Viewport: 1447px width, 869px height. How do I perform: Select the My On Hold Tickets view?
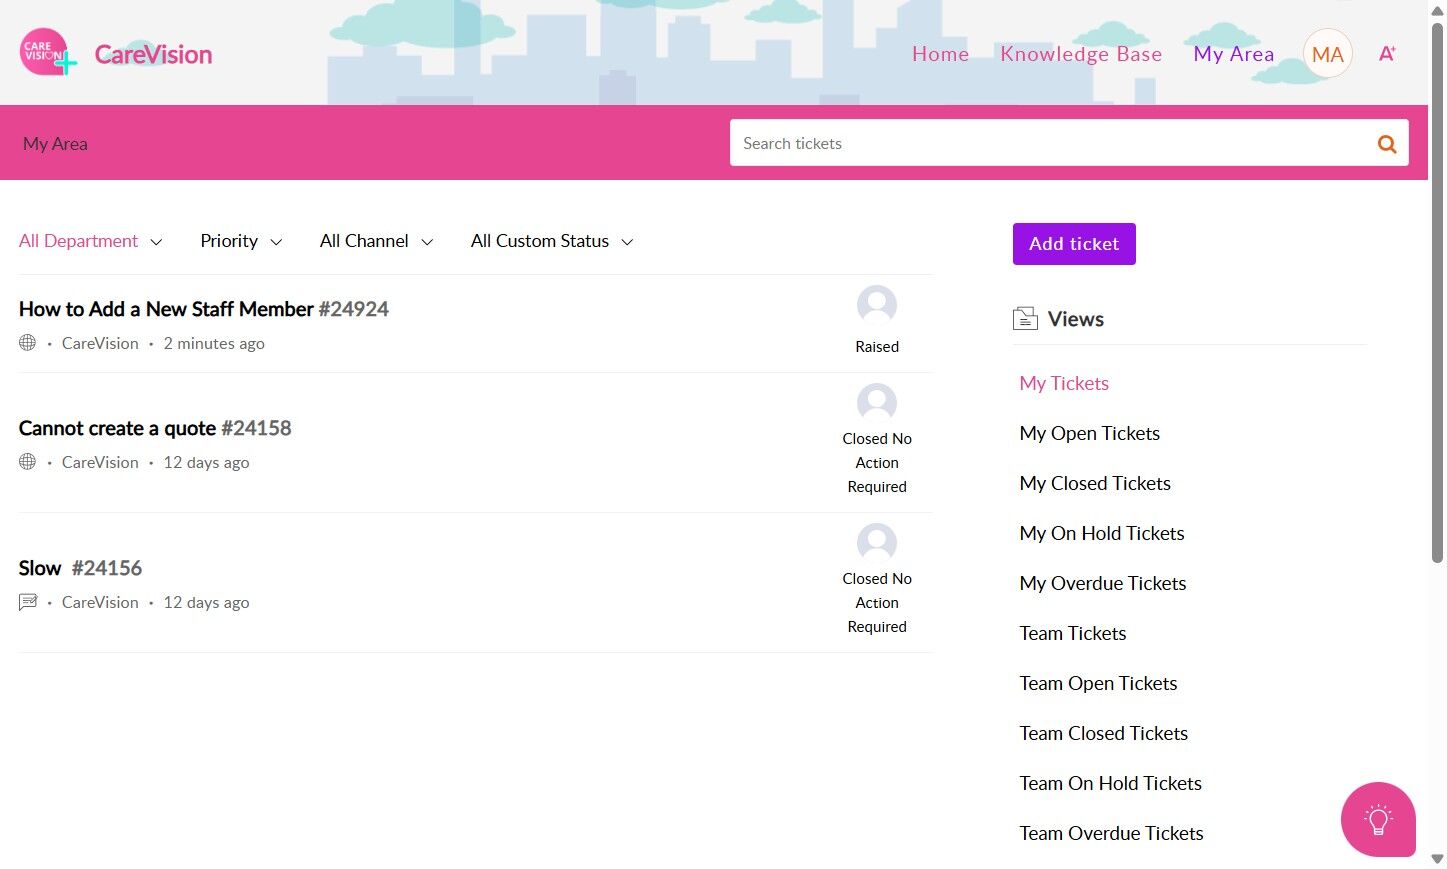coord(1102,533)
